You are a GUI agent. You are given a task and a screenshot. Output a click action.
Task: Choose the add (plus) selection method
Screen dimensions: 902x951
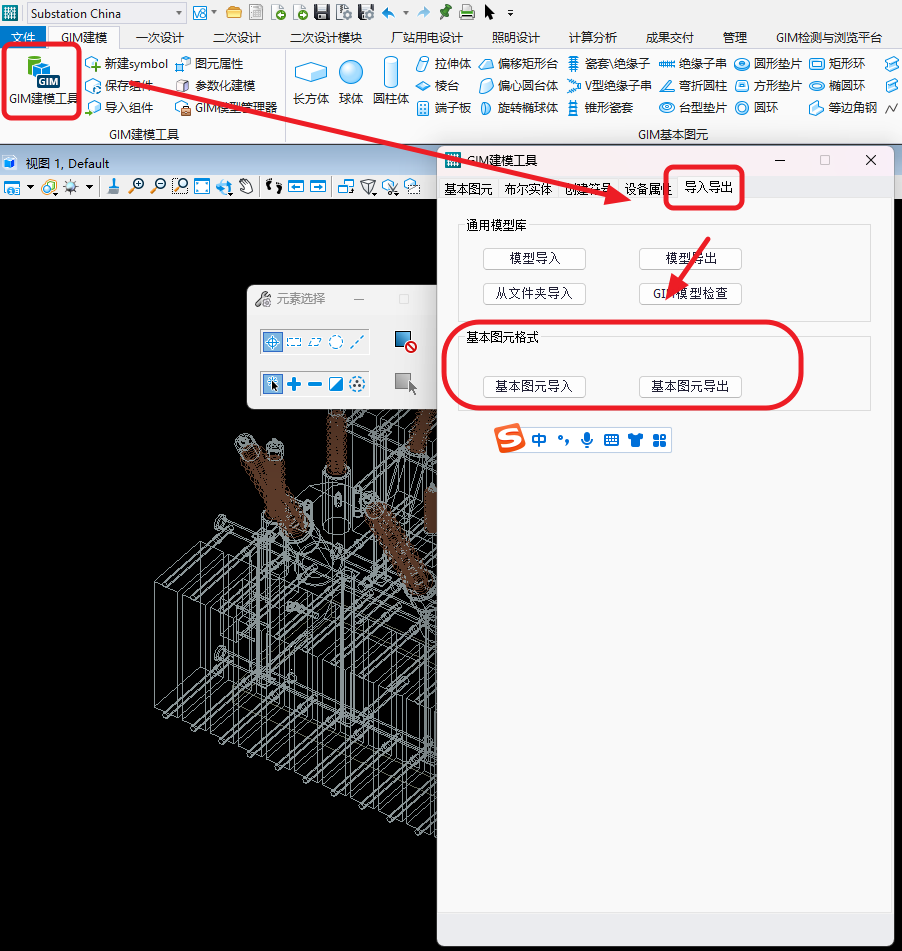294,384
